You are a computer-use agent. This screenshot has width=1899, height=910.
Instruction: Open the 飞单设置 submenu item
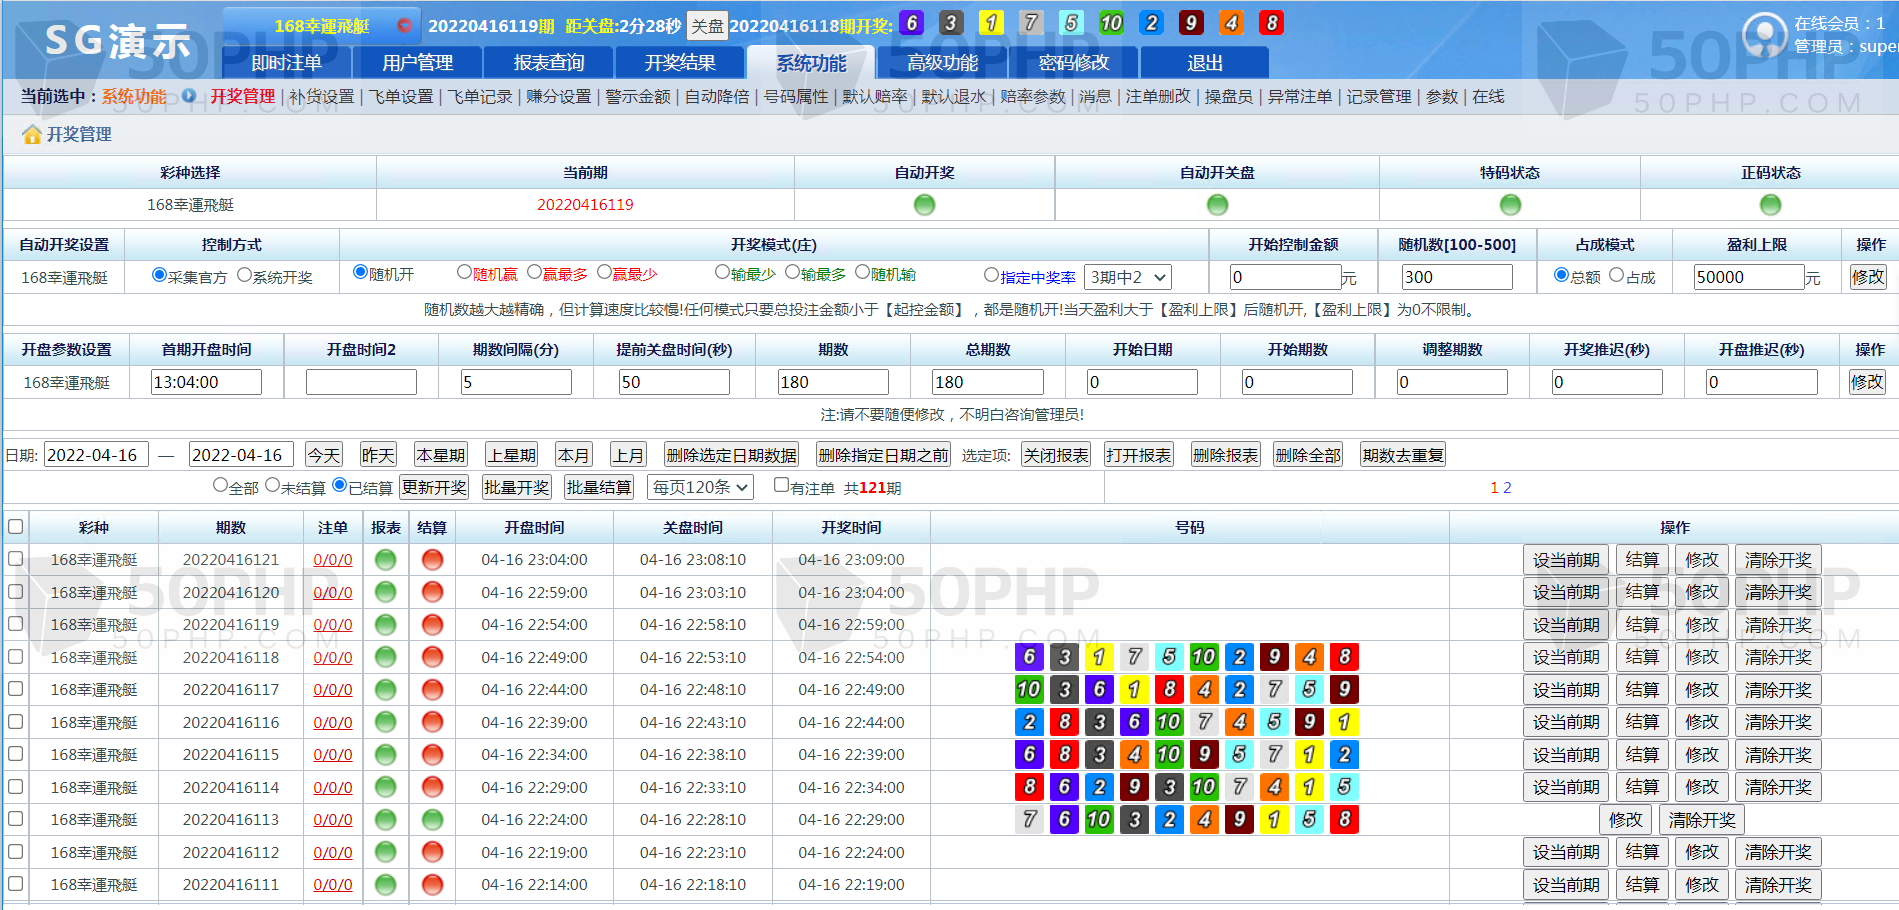pyautogui.click(x=400, y=97)
